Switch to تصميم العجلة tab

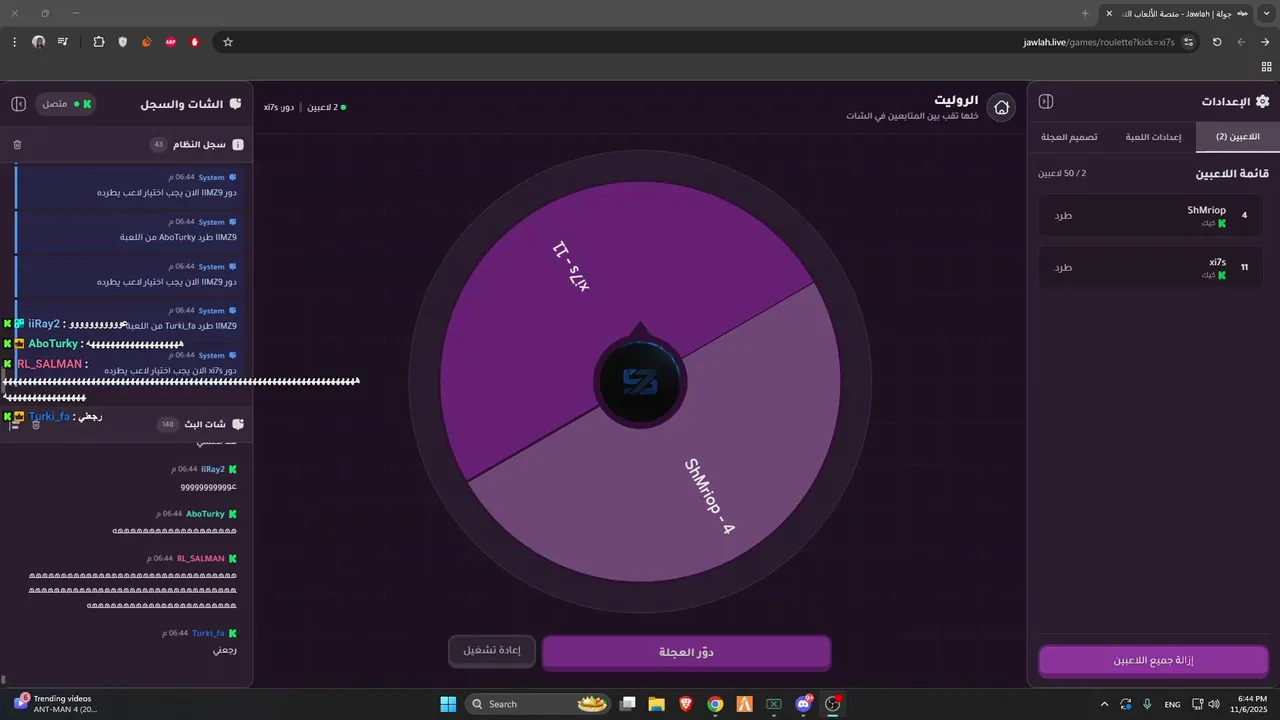click(x=1069, y=137)
